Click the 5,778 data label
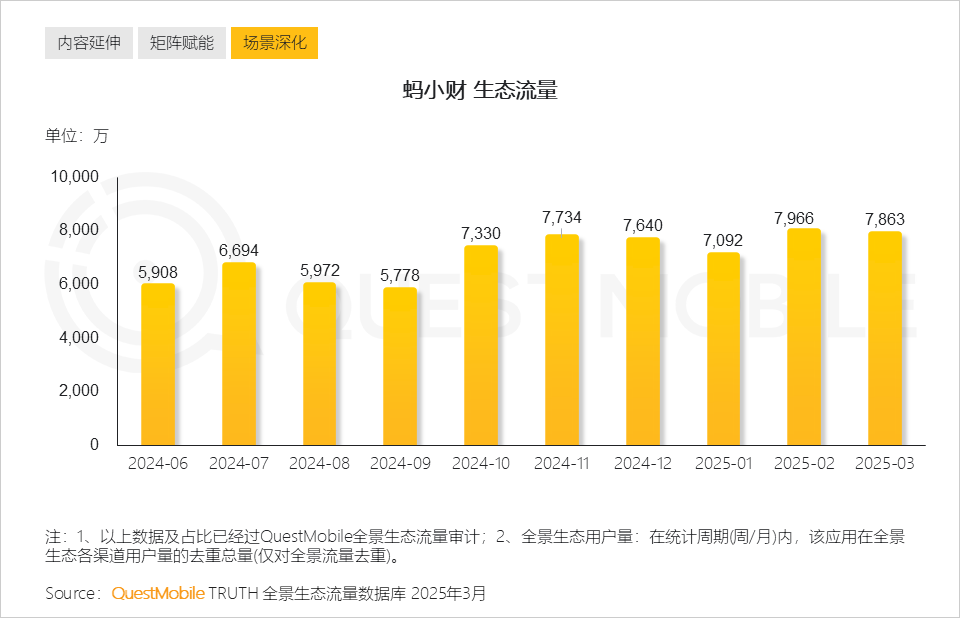 pyautogui.click(x=400, y=275)
